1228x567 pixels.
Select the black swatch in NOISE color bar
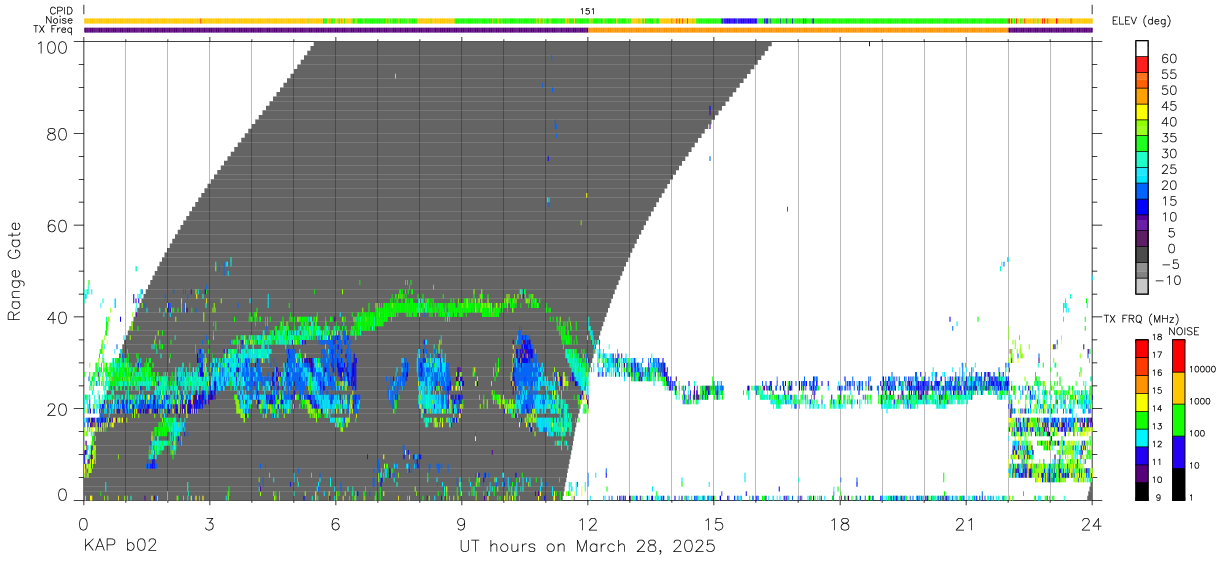coord(1178,484)
